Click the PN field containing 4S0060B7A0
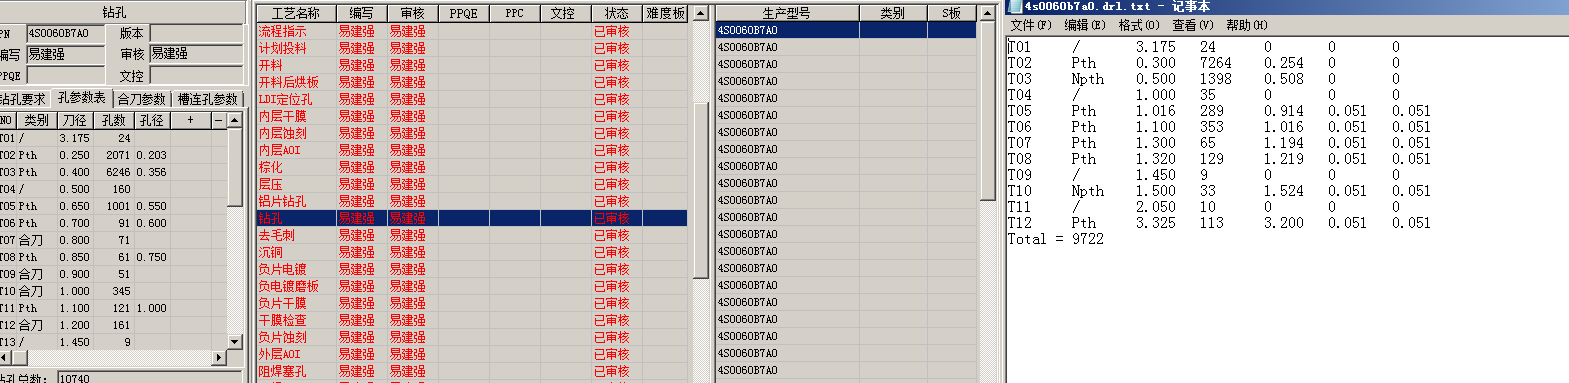 coord(65,33)
